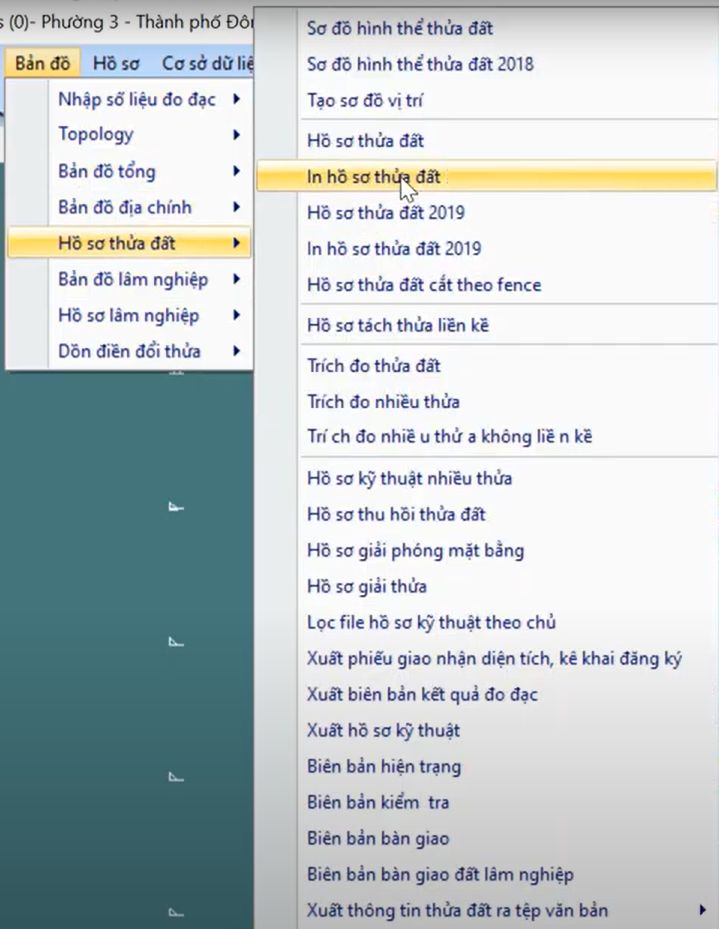This screenshot has height=929, width=719.
Task: Click arrow next to Dồn điền đổi thửa
Action: pos(236,351)
